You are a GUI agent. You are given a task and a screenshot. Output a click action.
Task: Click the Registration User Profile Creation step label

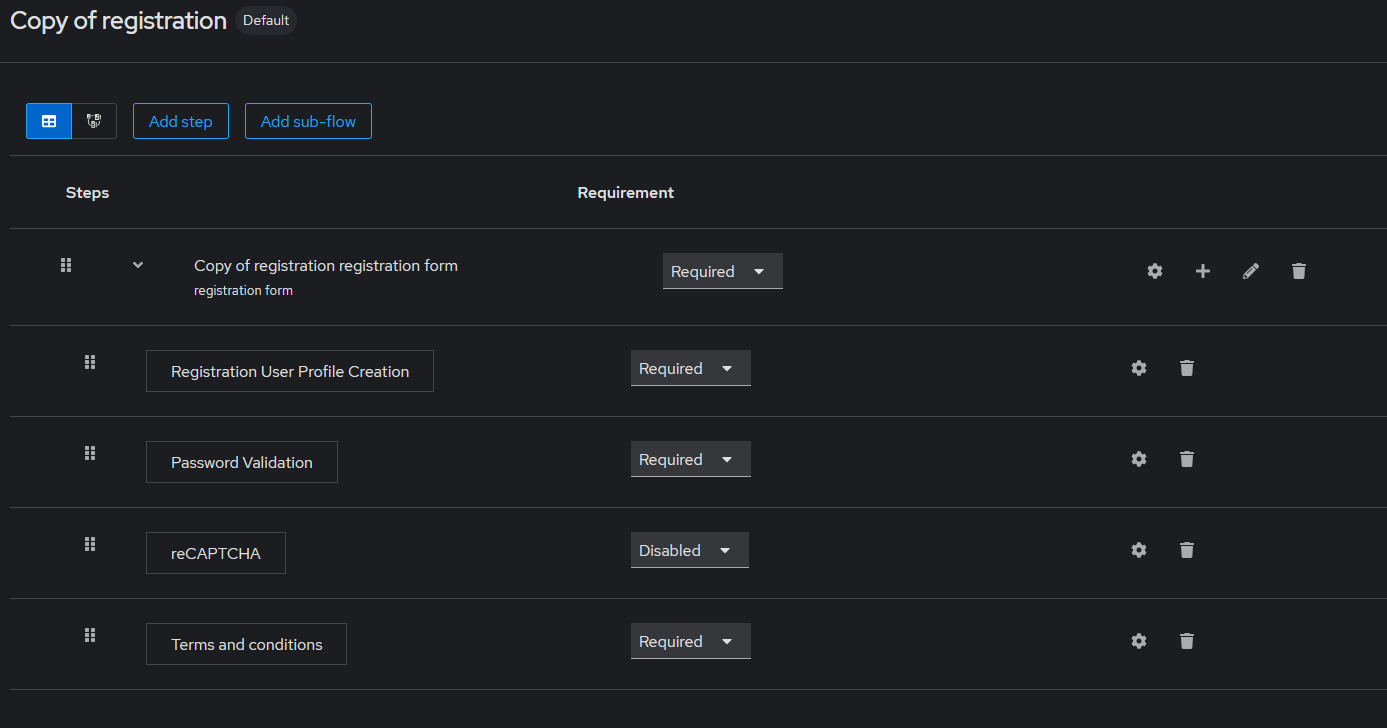289,371
